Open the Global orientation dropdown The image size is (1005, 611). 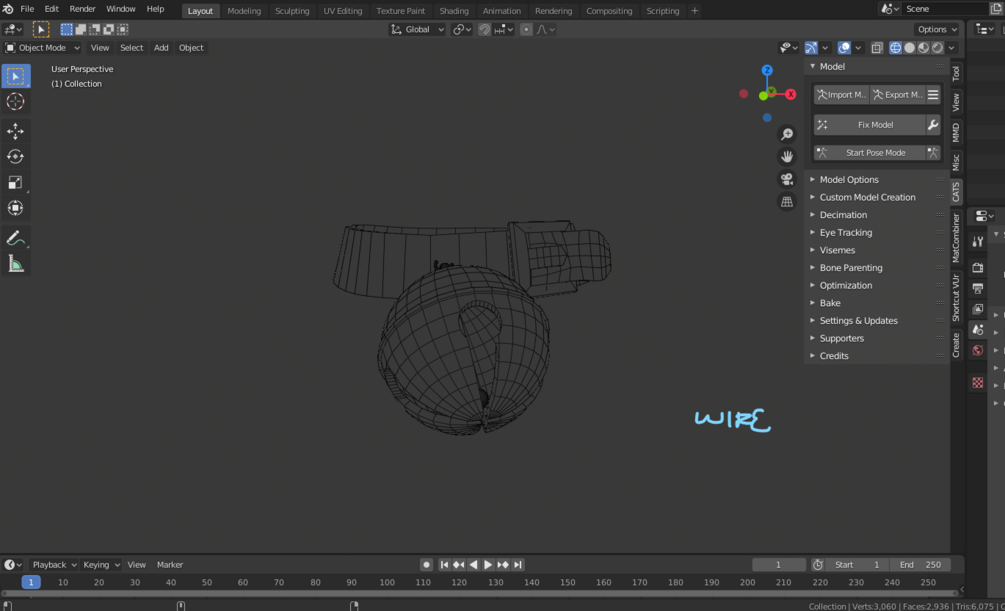[x=417, y=29]
